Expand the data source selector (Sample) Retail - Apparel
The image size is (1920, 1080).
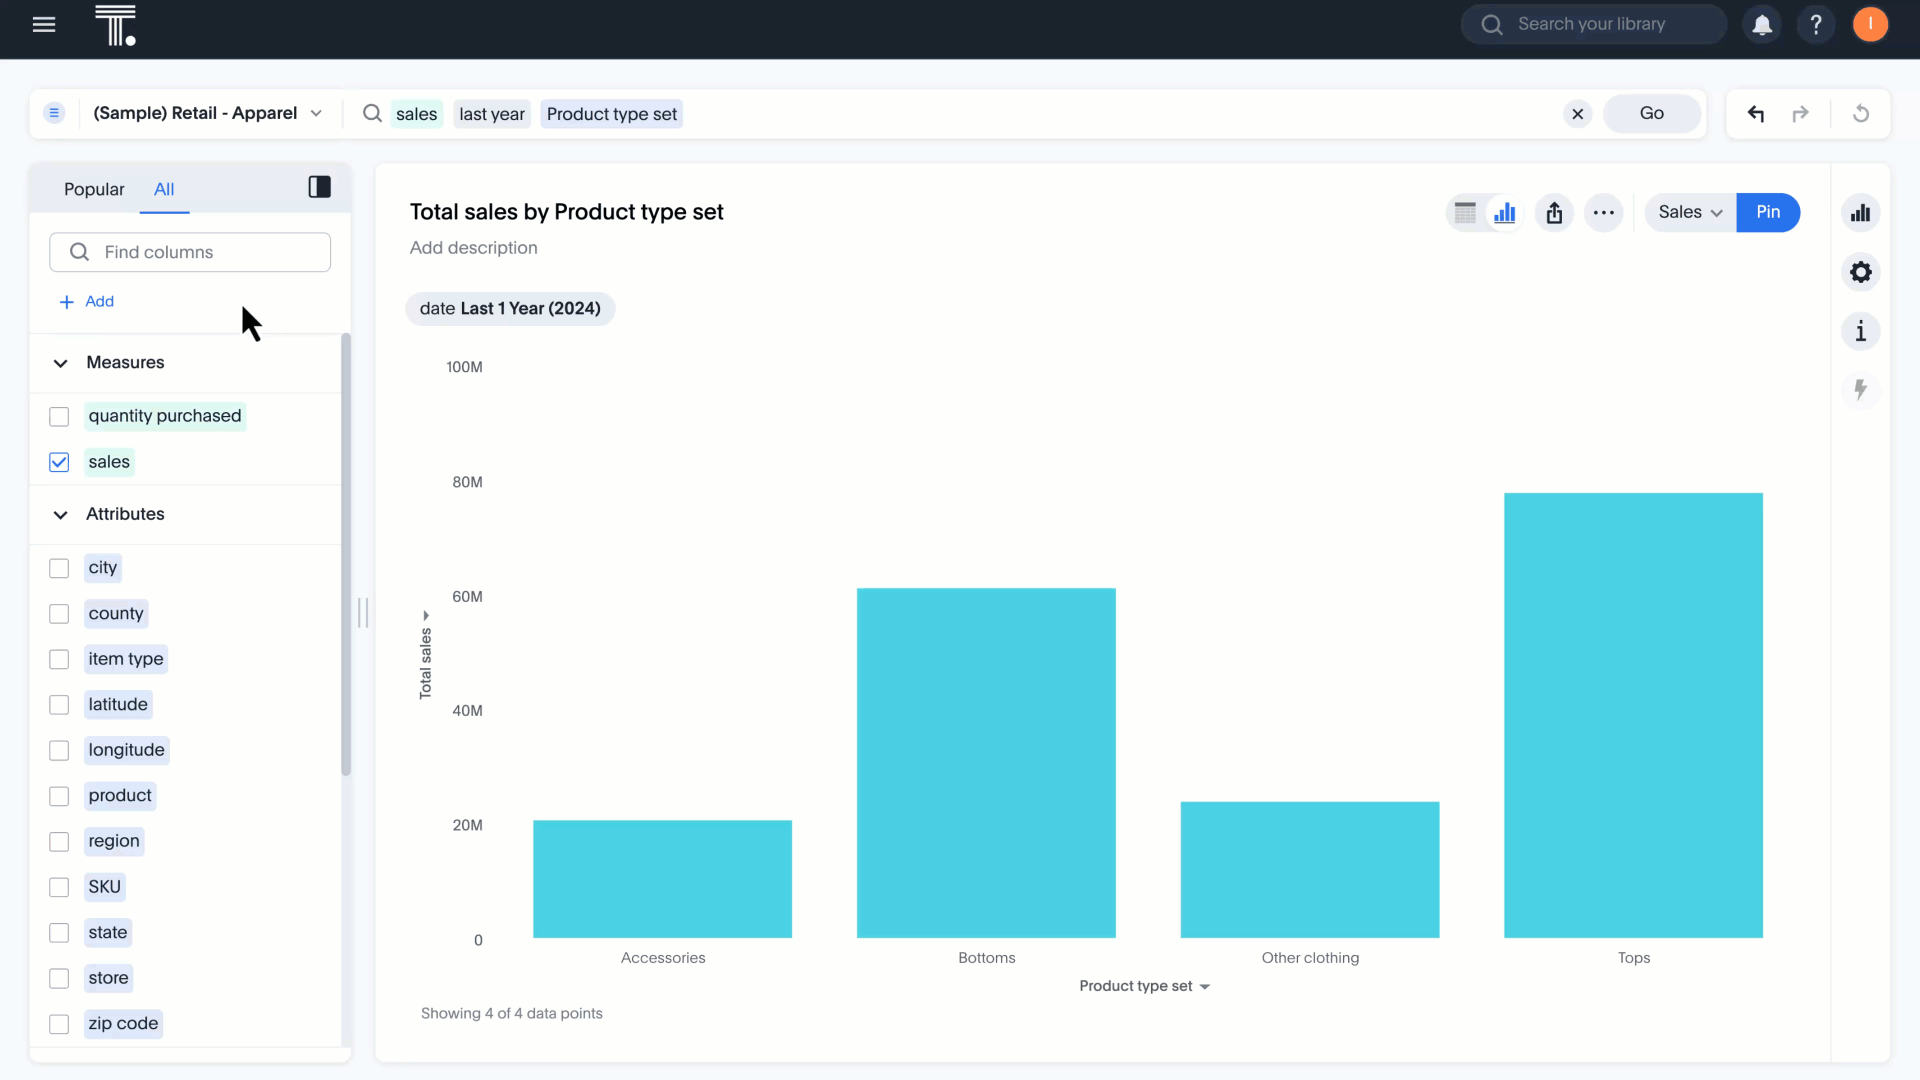[x=317, y=113]
